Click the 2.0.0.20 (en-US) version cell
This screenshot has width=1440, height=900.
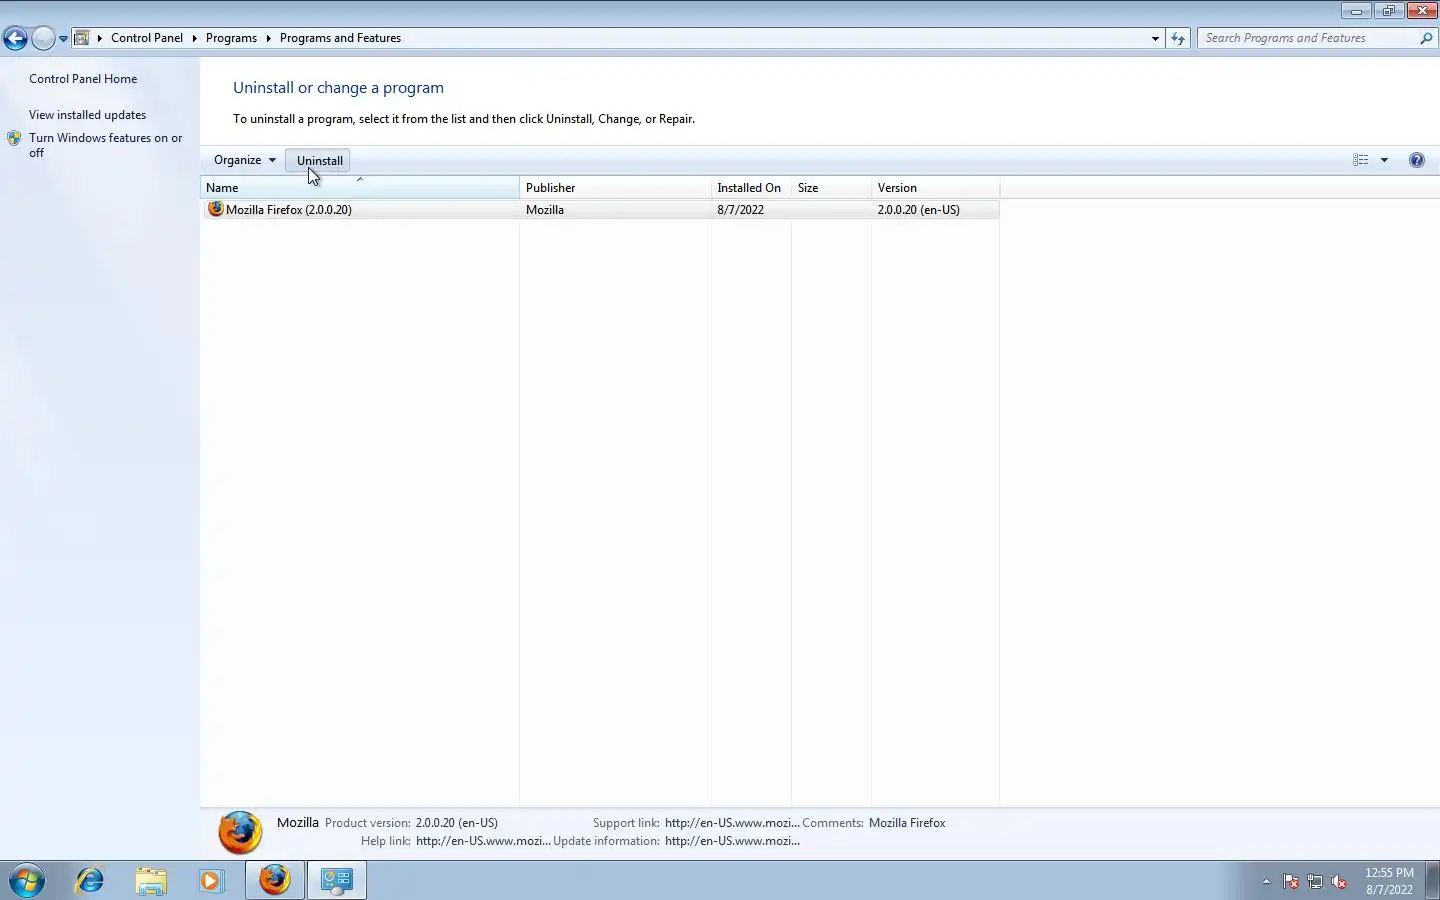918,210
